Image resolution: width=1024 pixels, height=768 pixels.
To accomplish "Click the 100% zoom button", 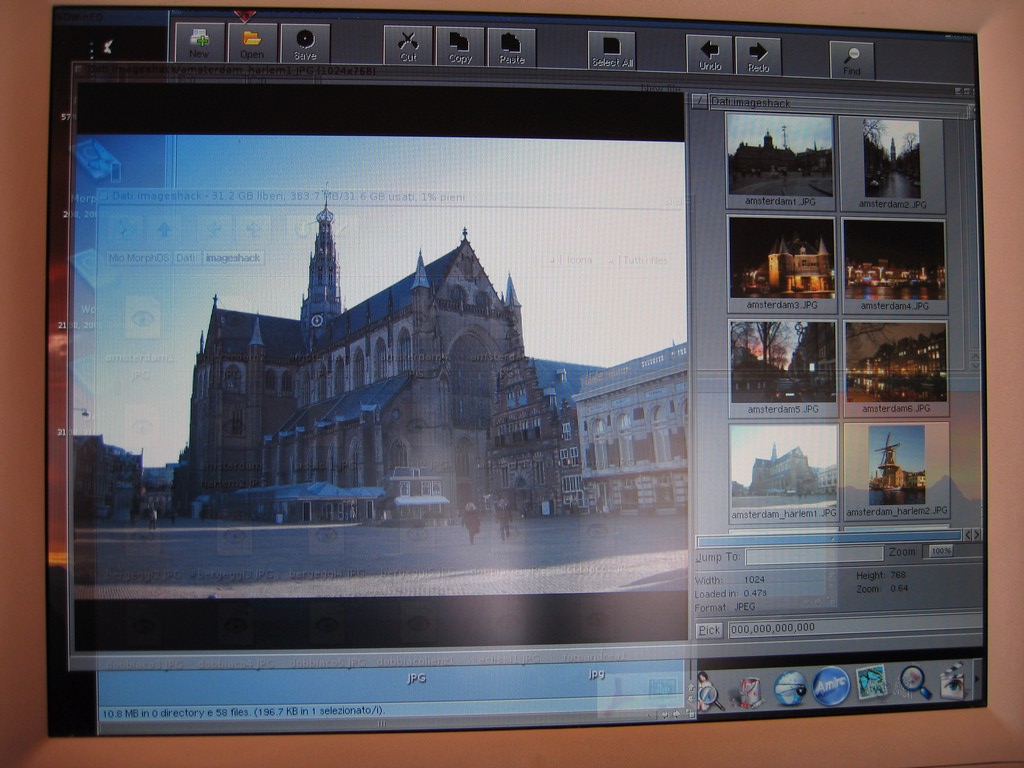I will [940, 551].
